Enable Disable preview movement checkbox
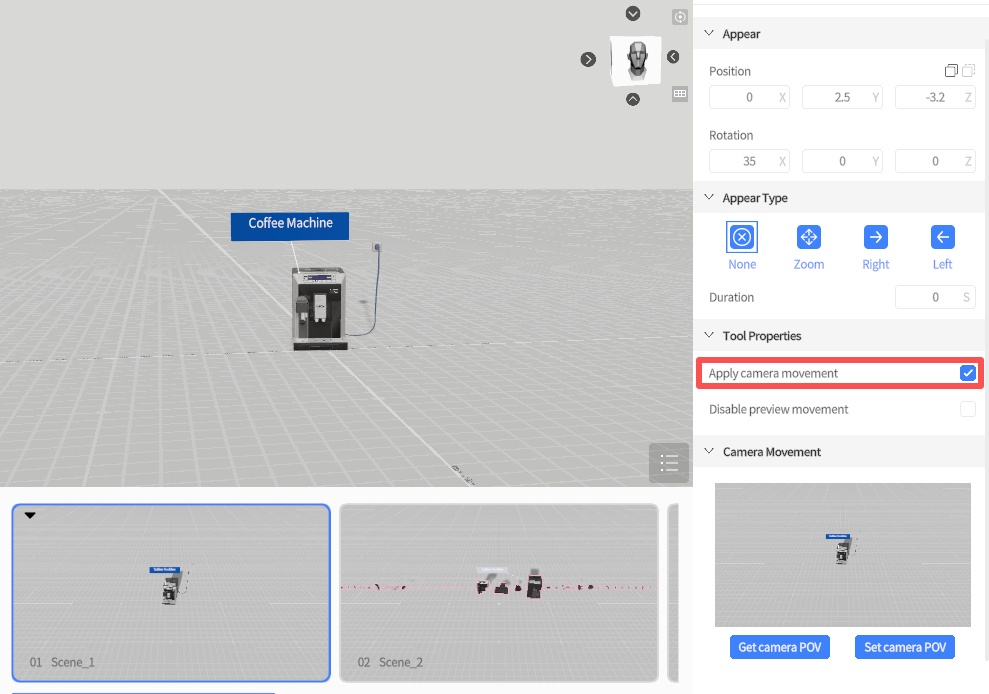 tap(967, 409)
